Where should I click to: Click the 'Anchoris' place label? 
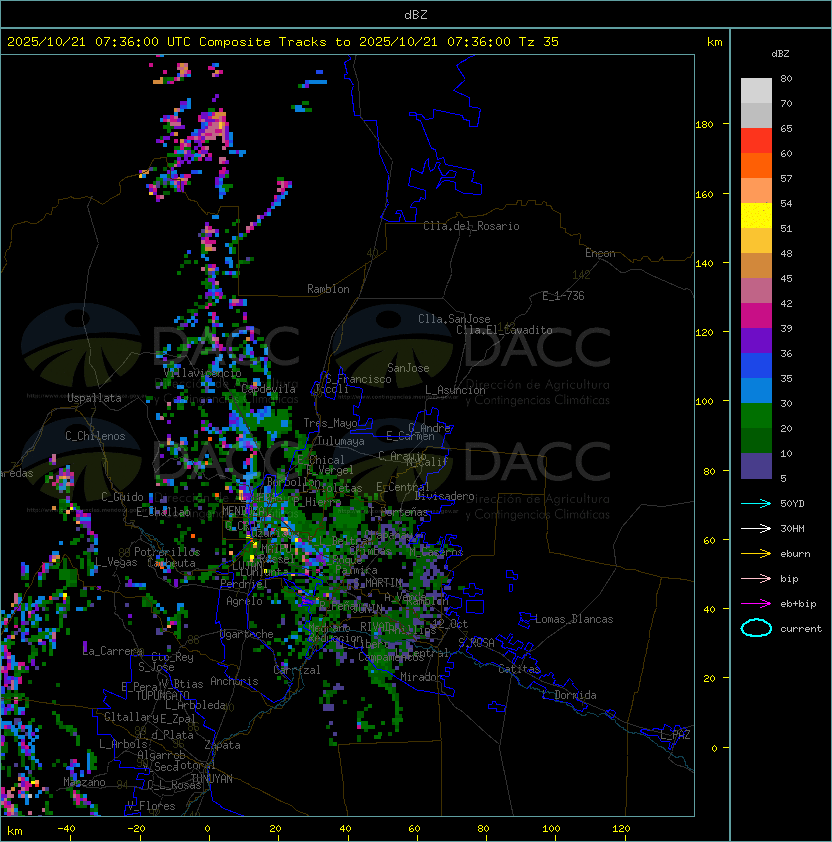tap(234, 681)
